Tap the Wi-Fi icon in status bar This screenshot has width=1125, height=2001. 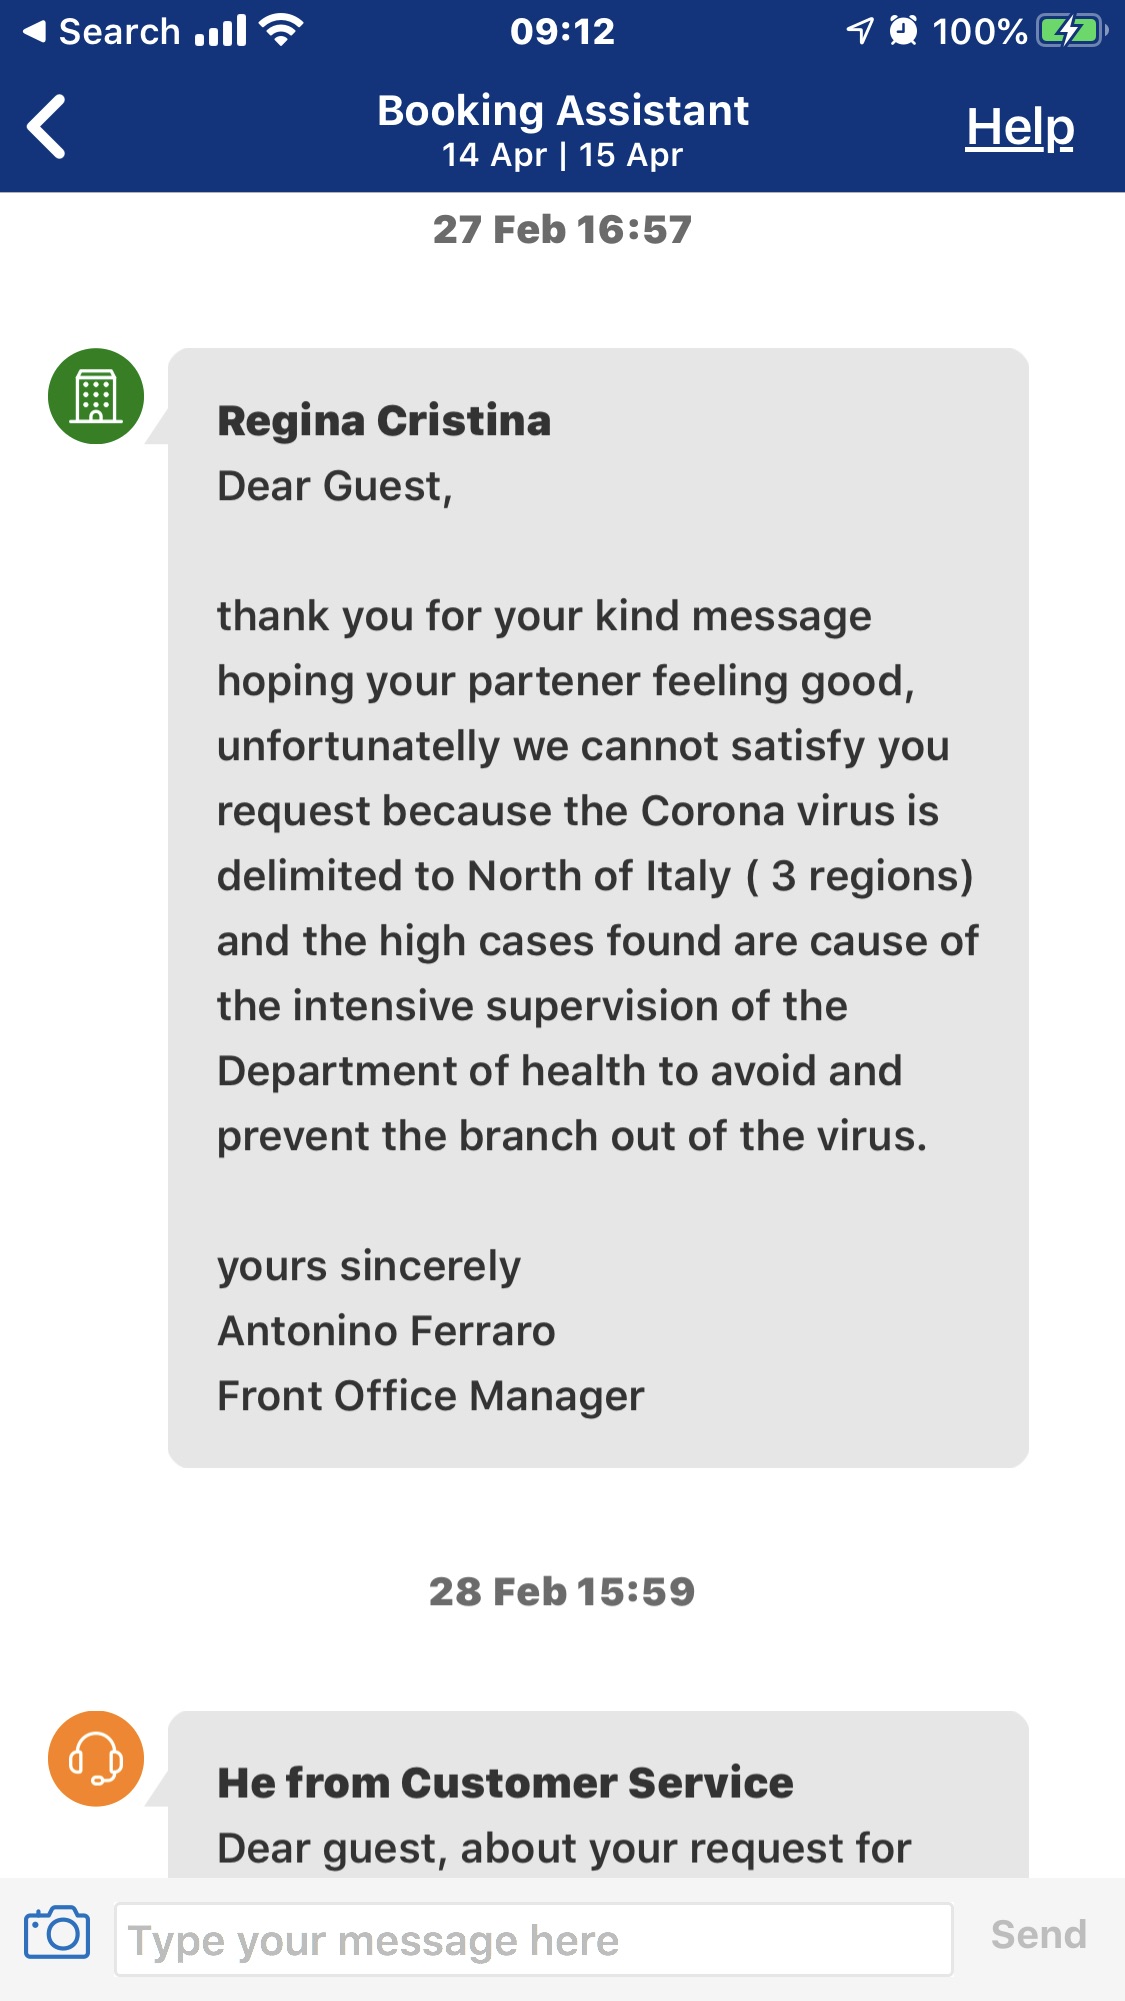point(281,31)
